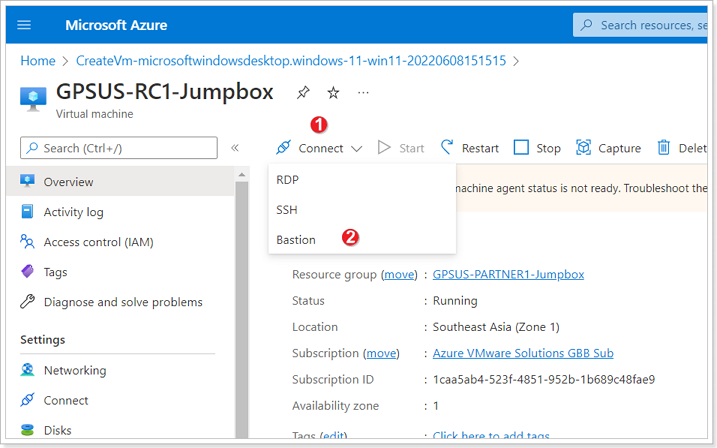The height and width of the screenshot is (448, 717).
Task: Click the Tags purple icon
Action: click(27, 272)
